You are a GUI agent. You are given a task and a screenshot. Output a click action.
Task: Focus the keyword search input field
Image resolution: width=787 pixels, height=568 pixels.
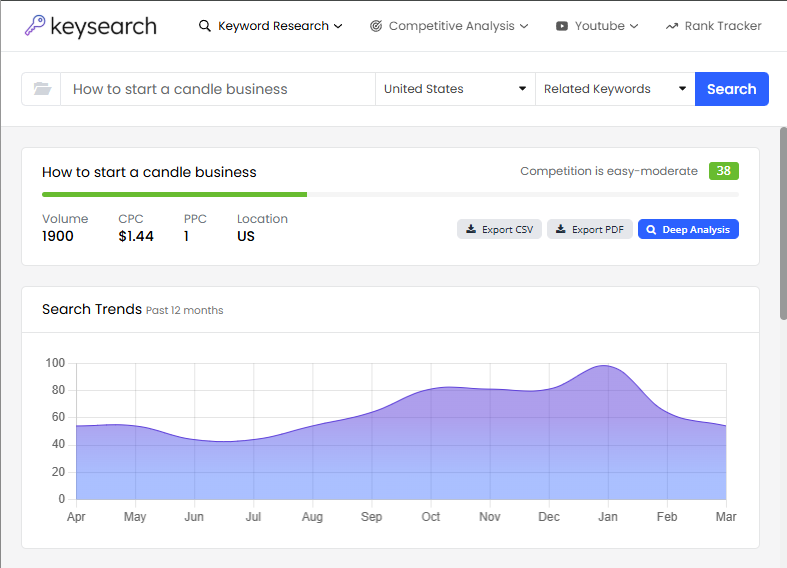coord(217,89)
